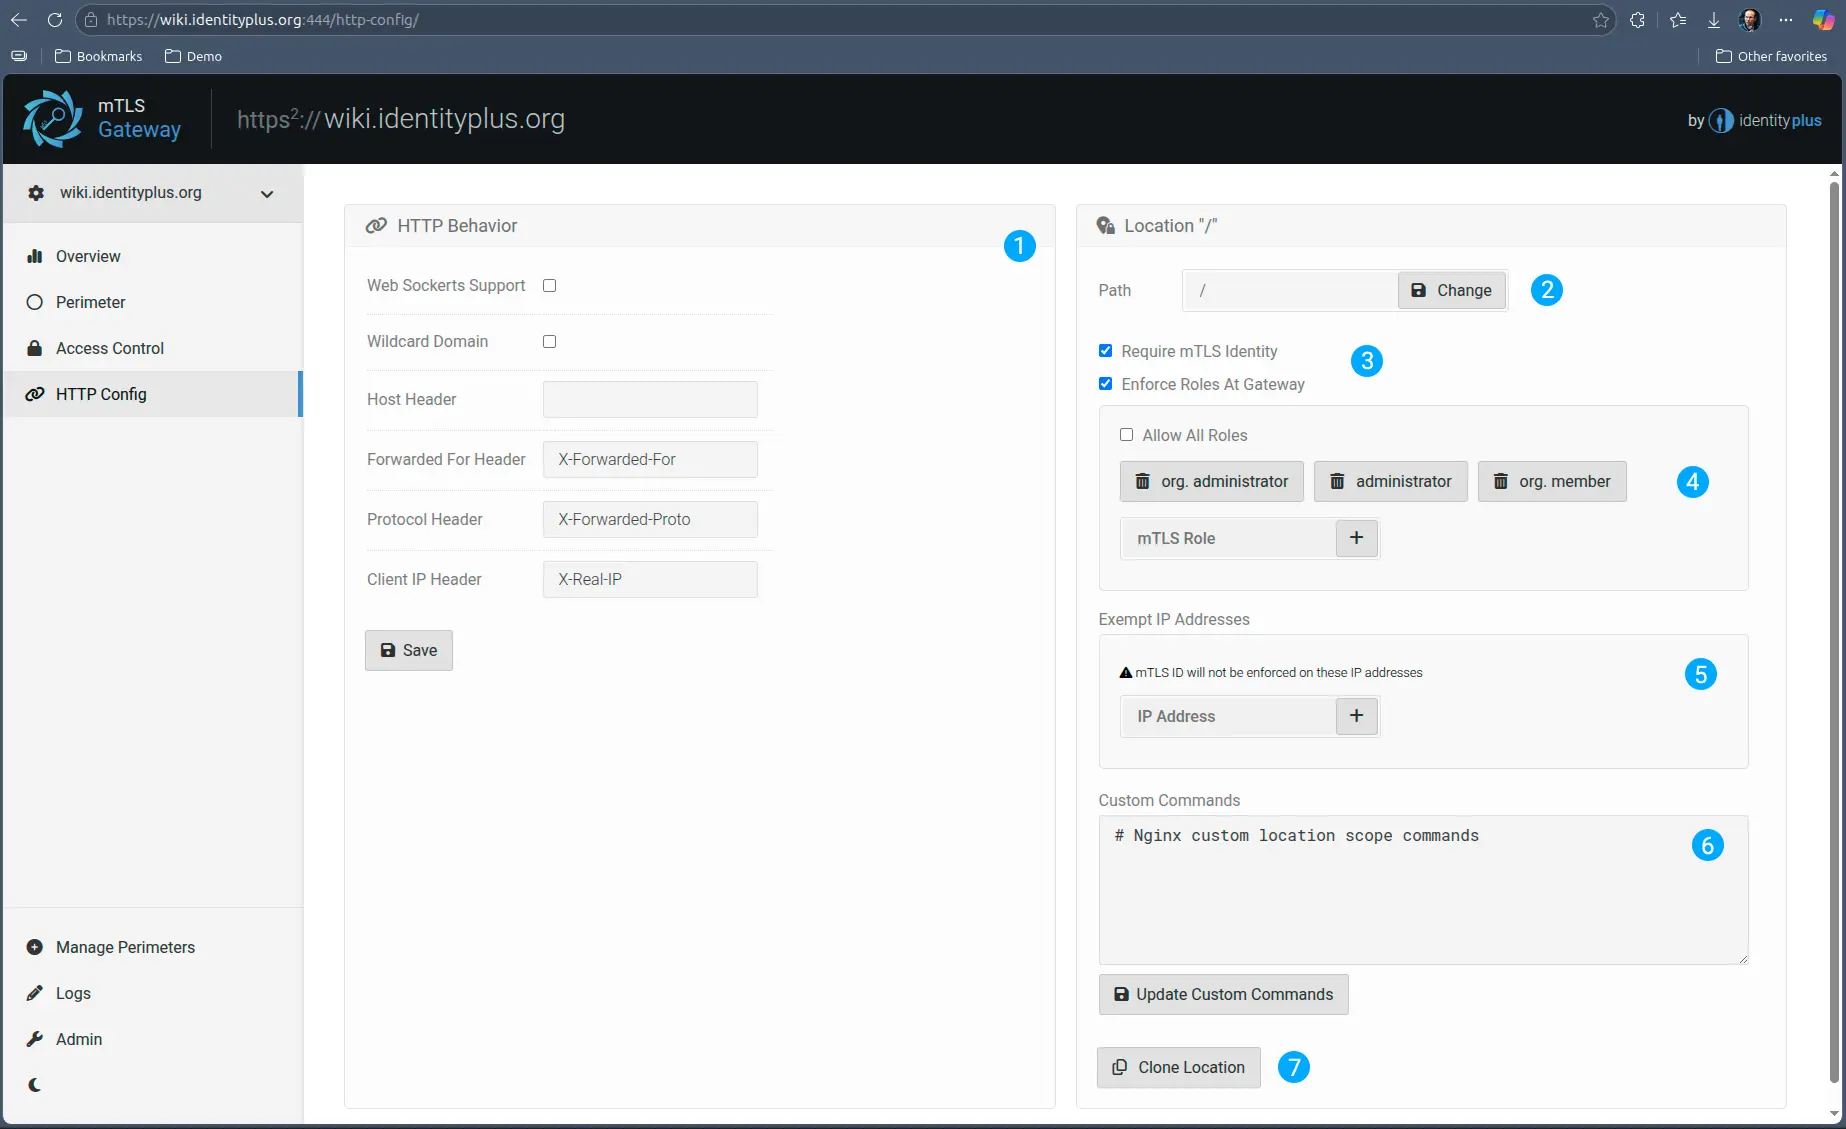Toggle dark mode with the moon icon
Image resolution: width=1846 pixels, height=1129 pixels.
36,1085
